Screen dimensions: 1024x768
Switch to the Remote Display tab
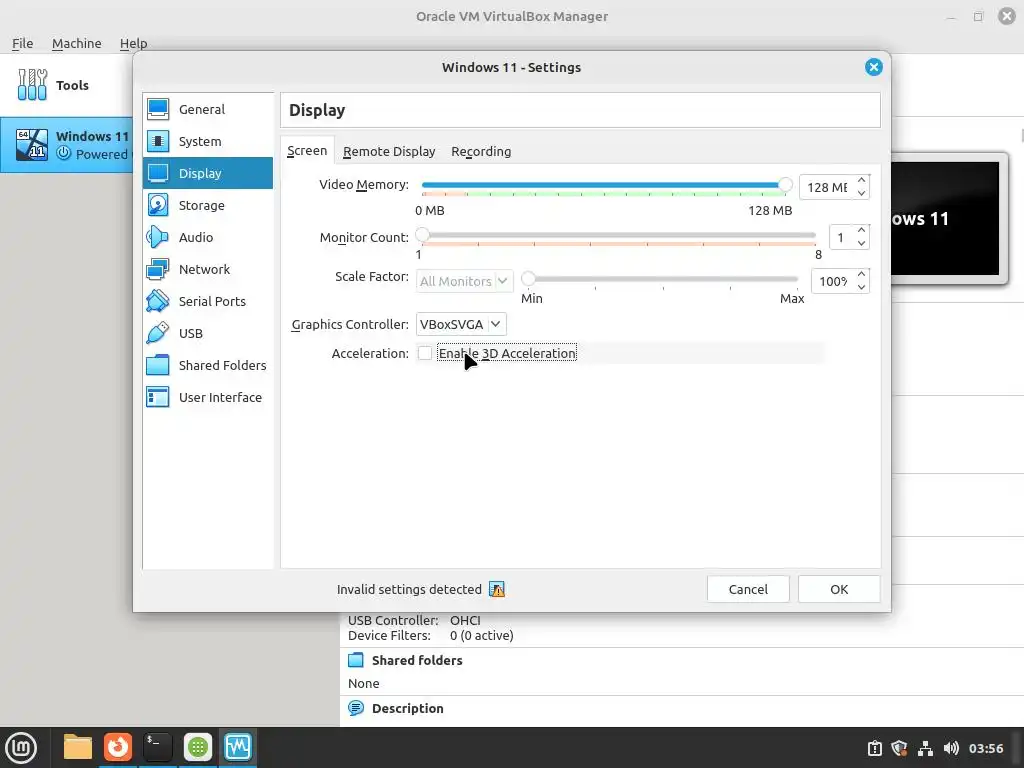click(x=389, y=152)
